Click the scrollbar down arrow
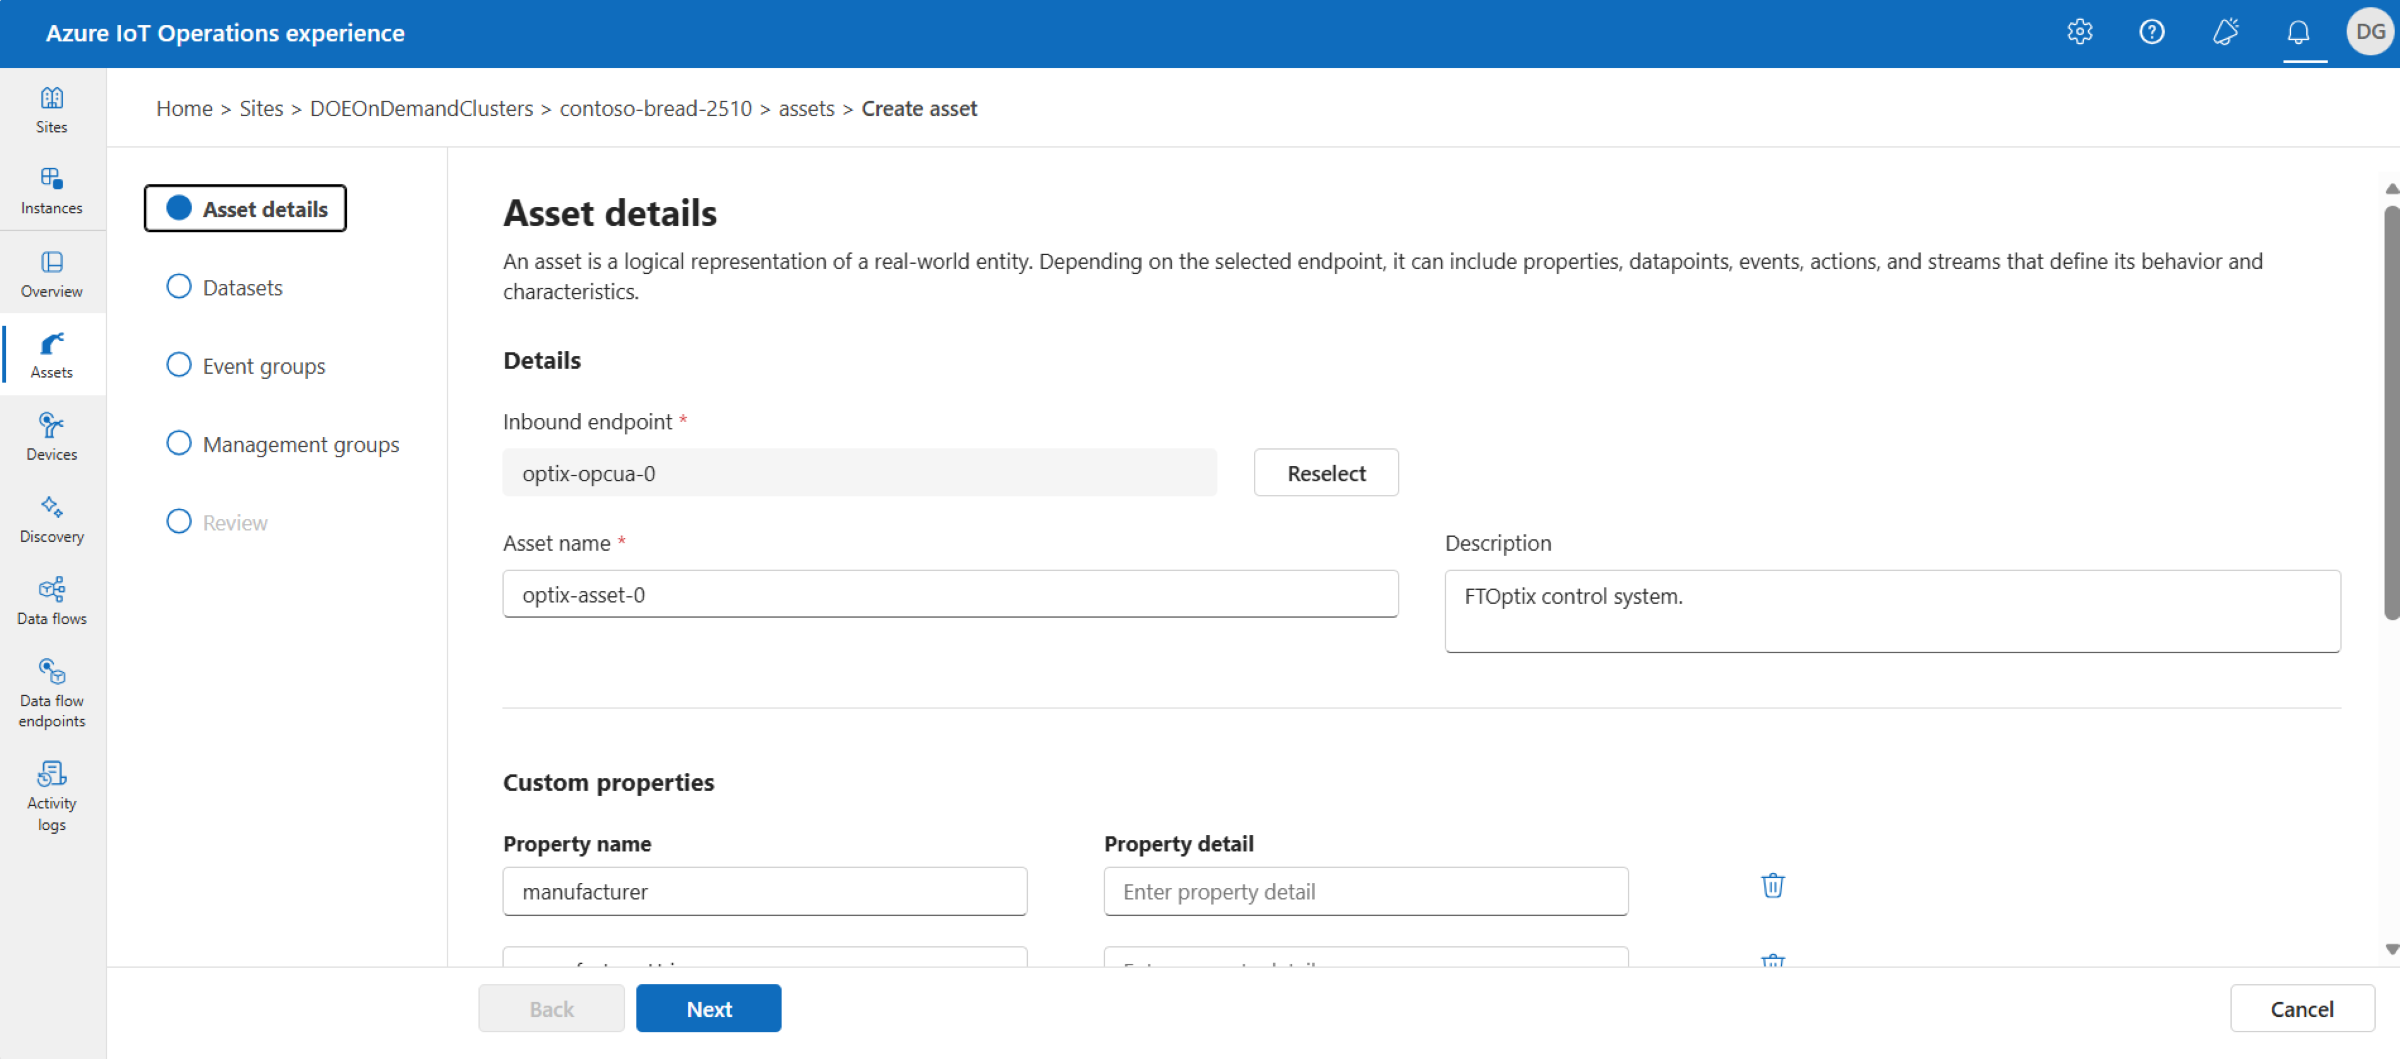 tap(2391, 949)
